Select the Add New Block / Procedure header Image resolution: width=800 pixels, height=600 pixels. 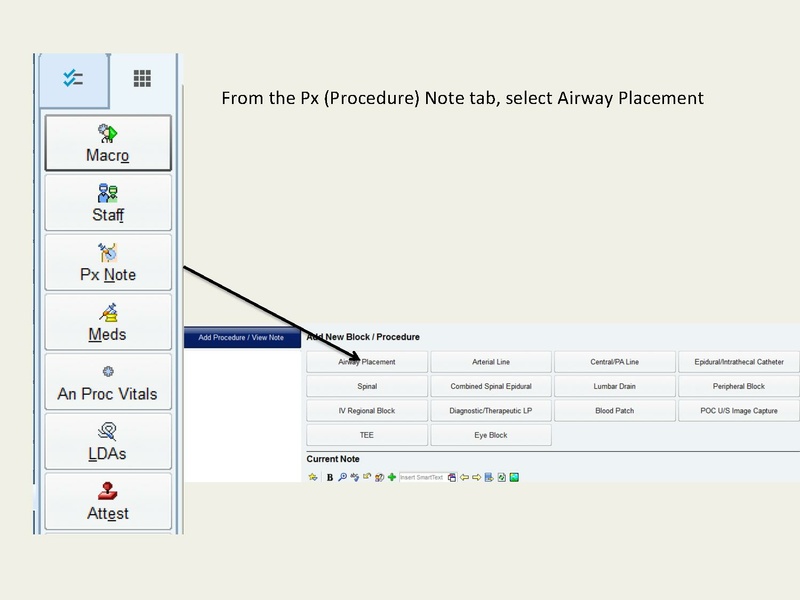(x=366, y=338)
